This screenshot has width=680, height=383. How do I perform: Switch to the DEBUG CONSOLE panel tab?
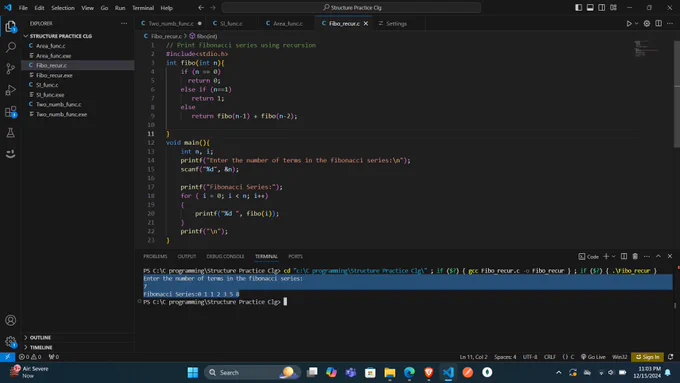pos(225,256)
